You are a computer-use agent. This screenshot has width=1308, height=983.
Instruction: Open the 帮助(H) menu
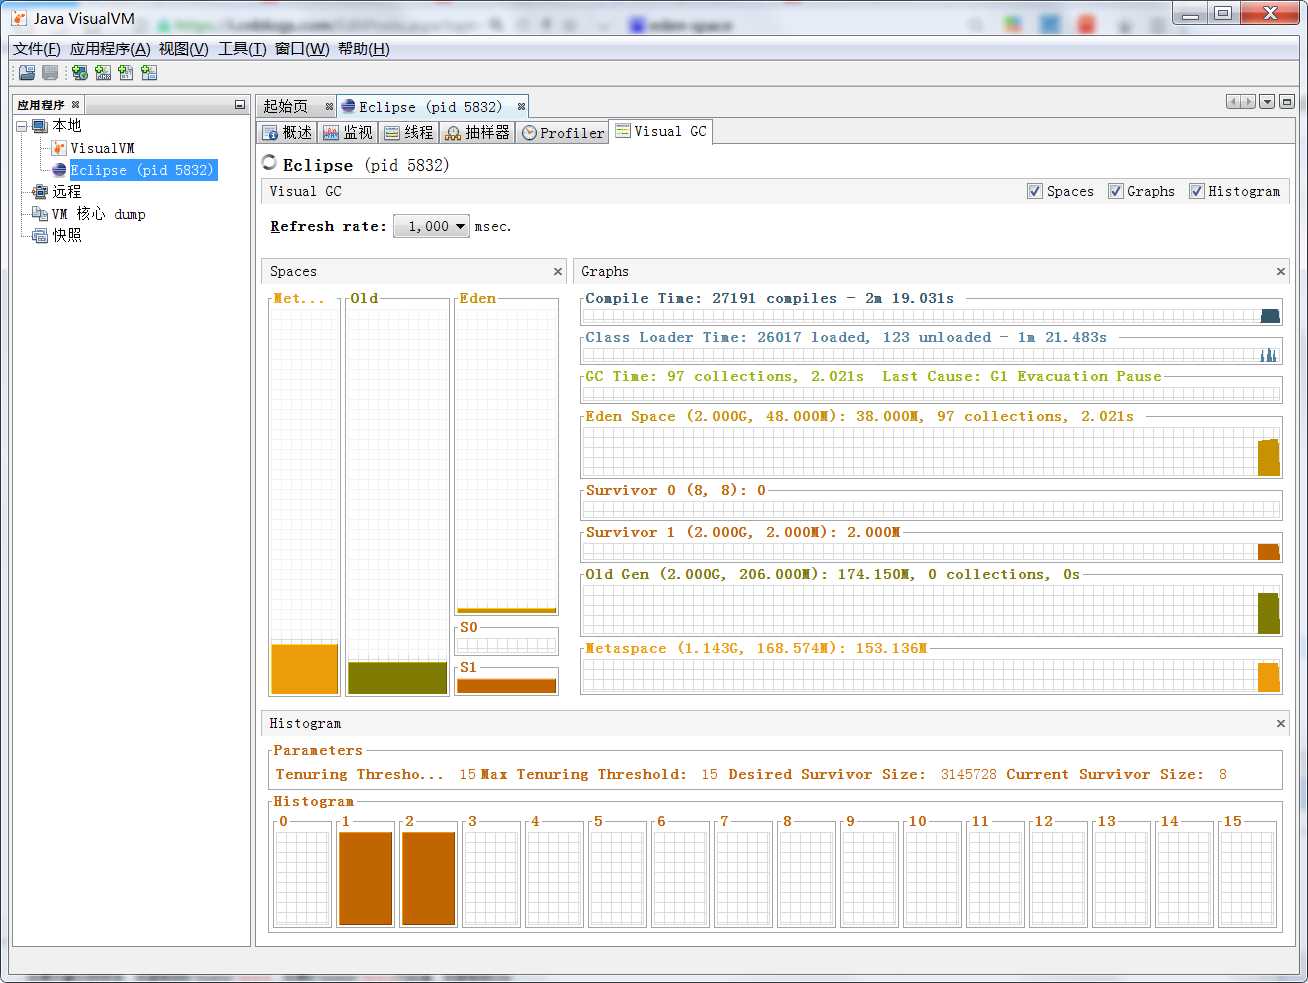pyautogui.click(x=364, y=49)
